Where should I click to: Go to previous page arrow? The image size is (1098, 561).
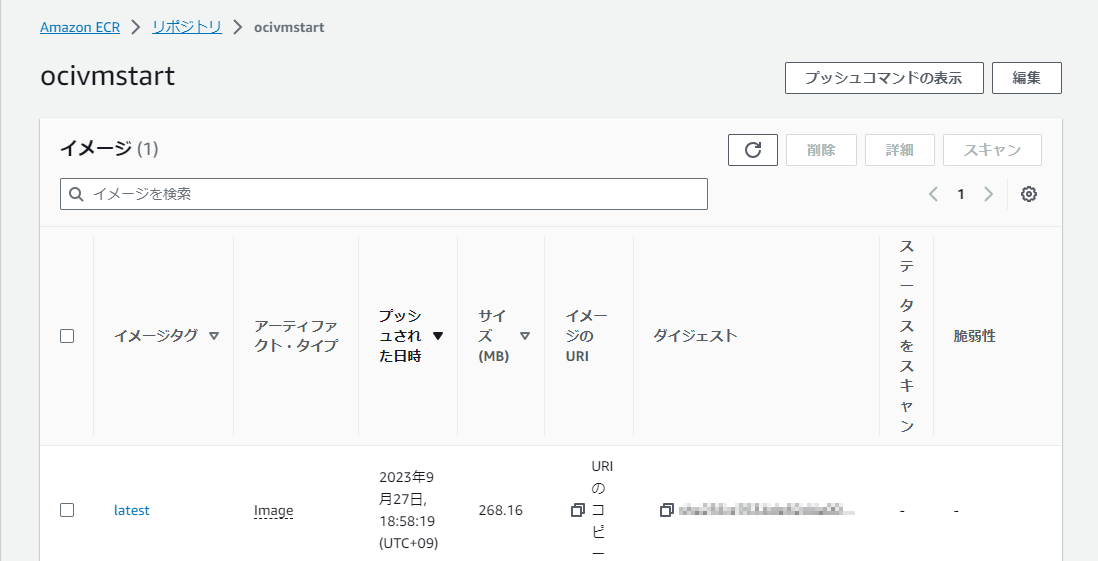coord(933,194)
